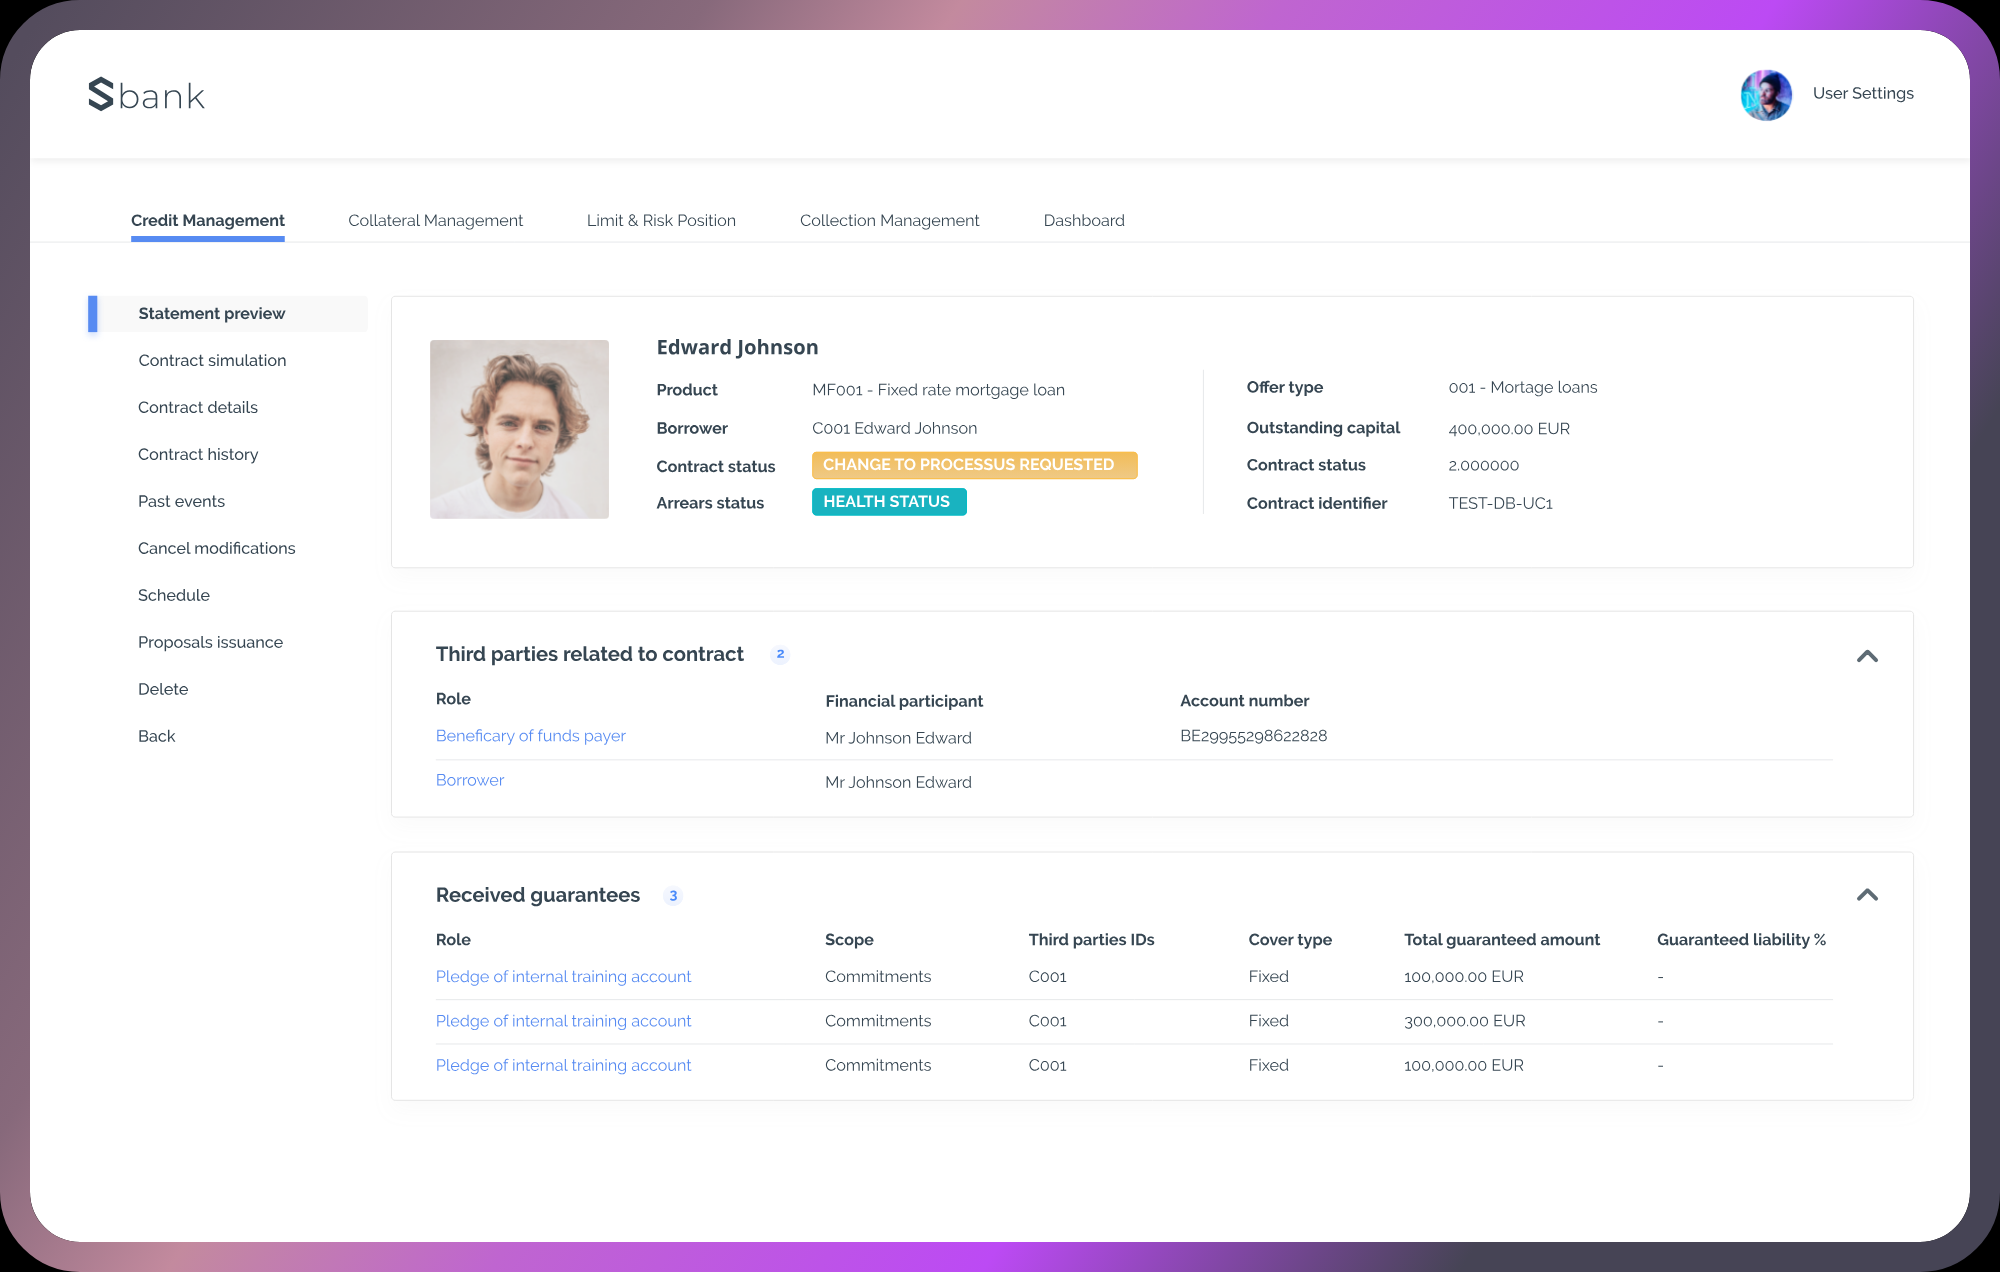
Task: Click the Borrower role link
Action: [x=469, y=780]
